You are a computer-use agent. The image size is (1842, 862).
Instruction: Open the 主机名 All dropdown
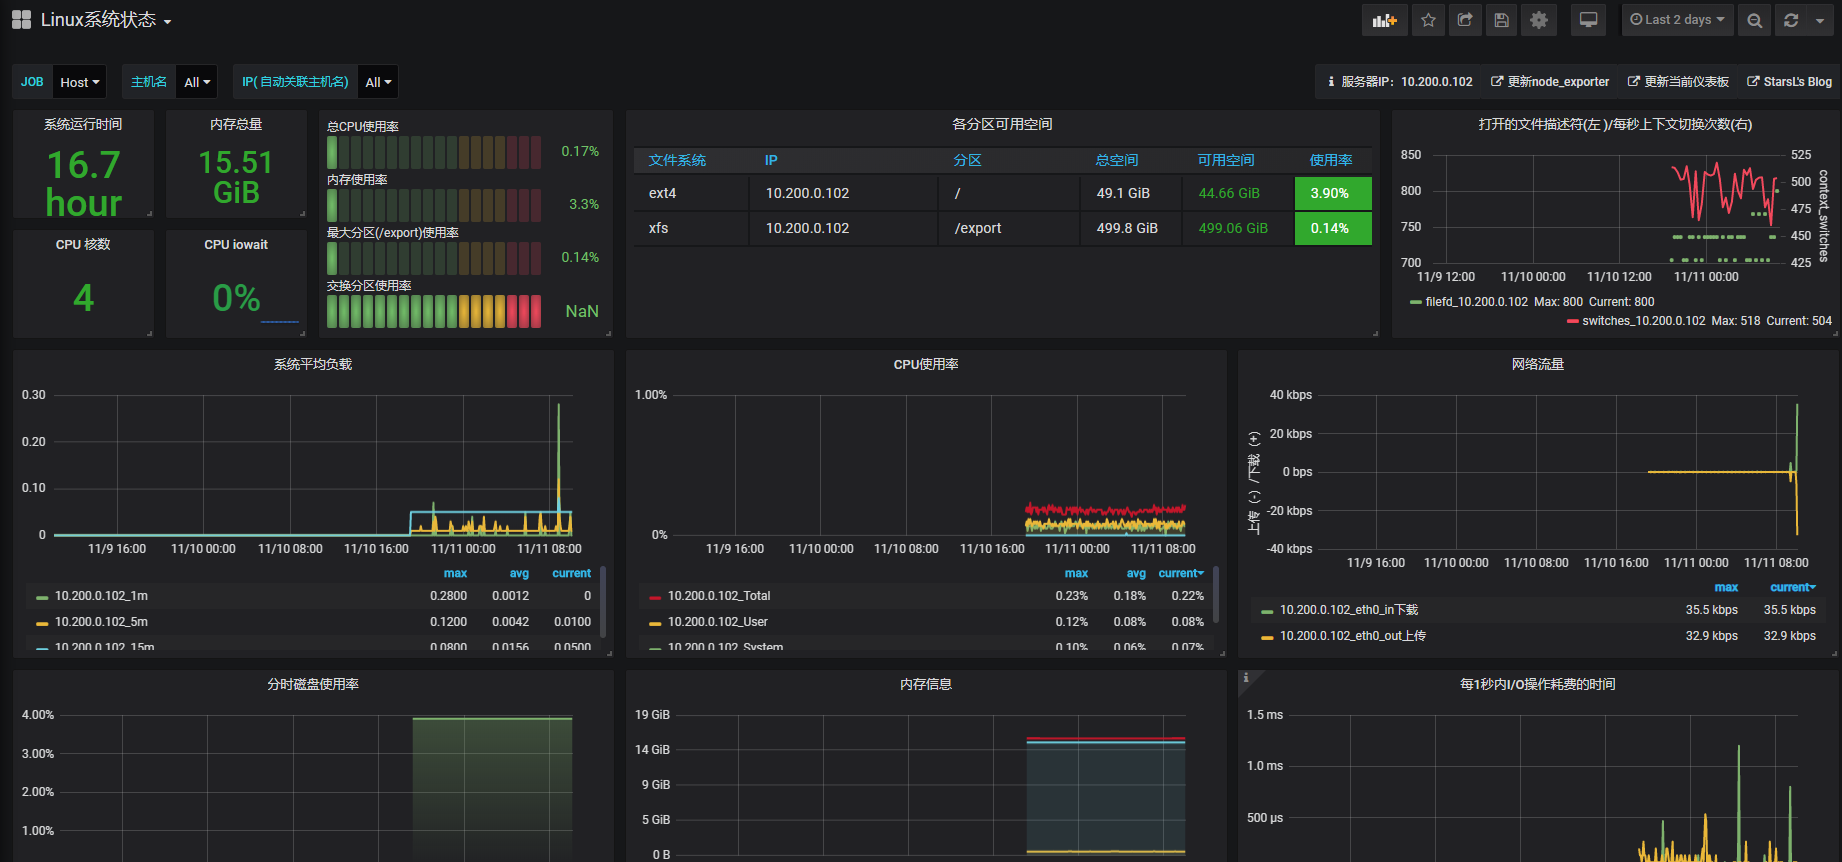[197, 82]
